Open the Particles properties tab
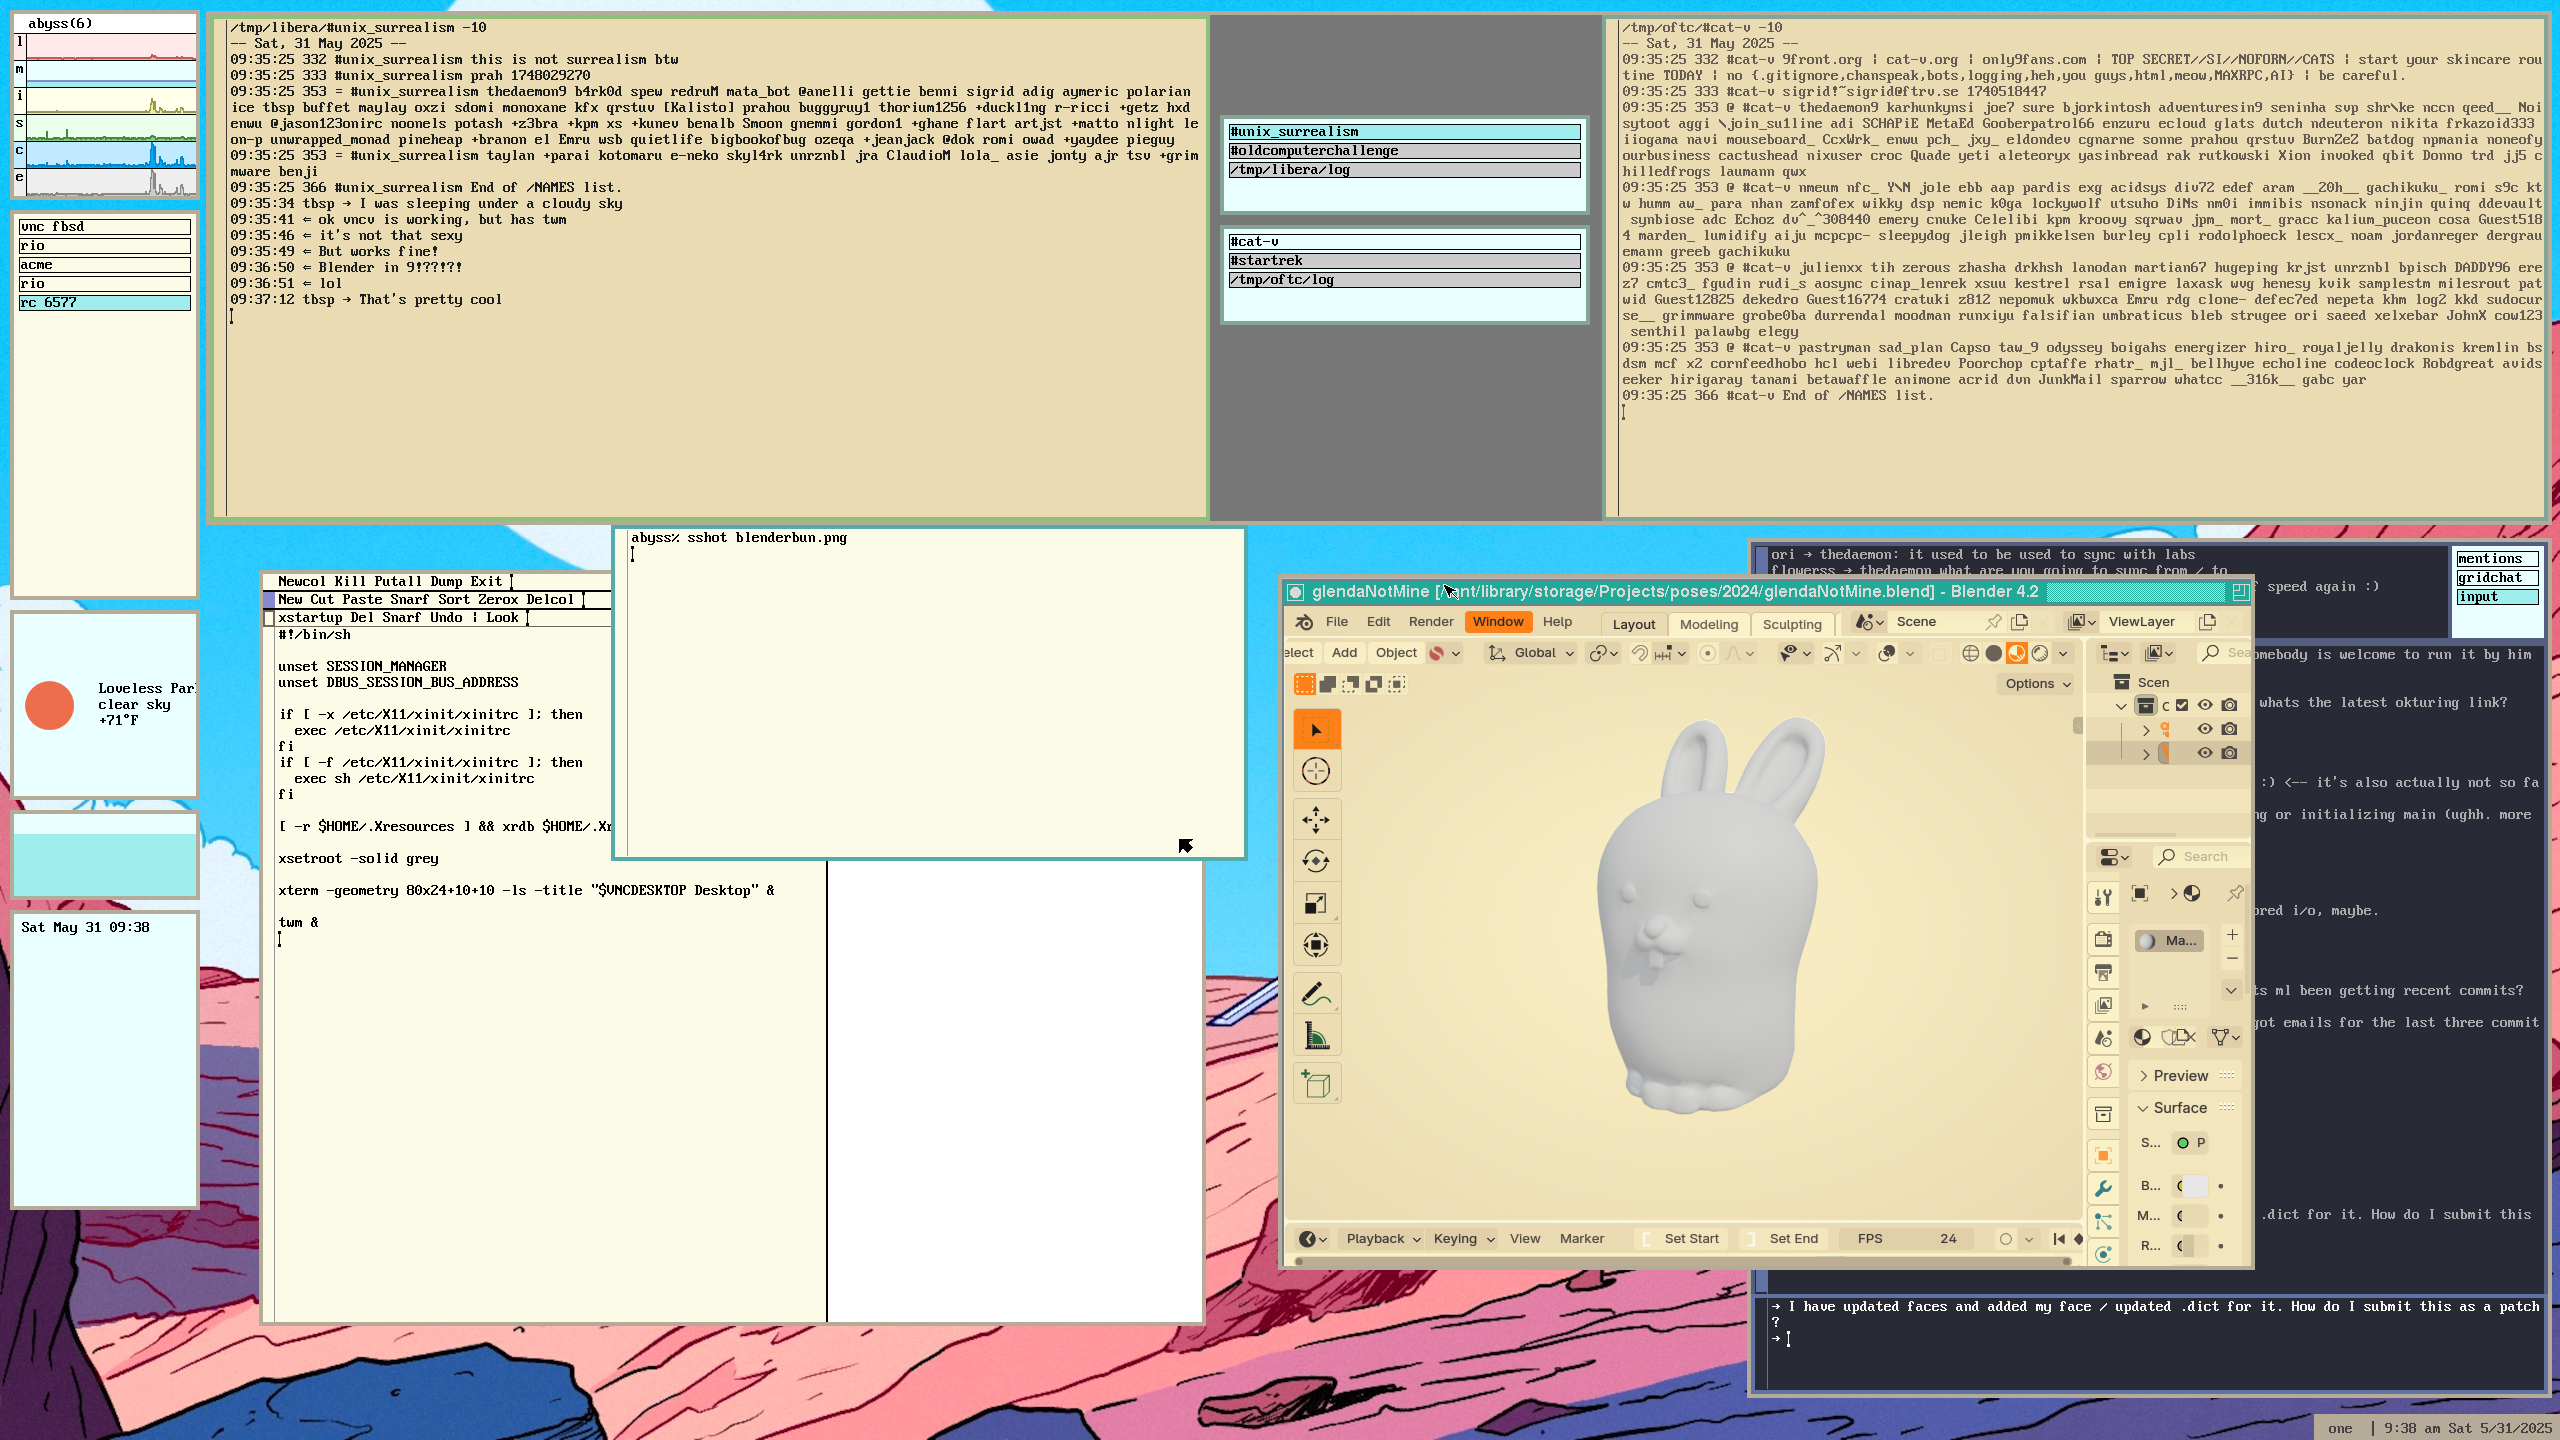Viewport: 2560px width, 1440px height. [x=2103, y=1221]
